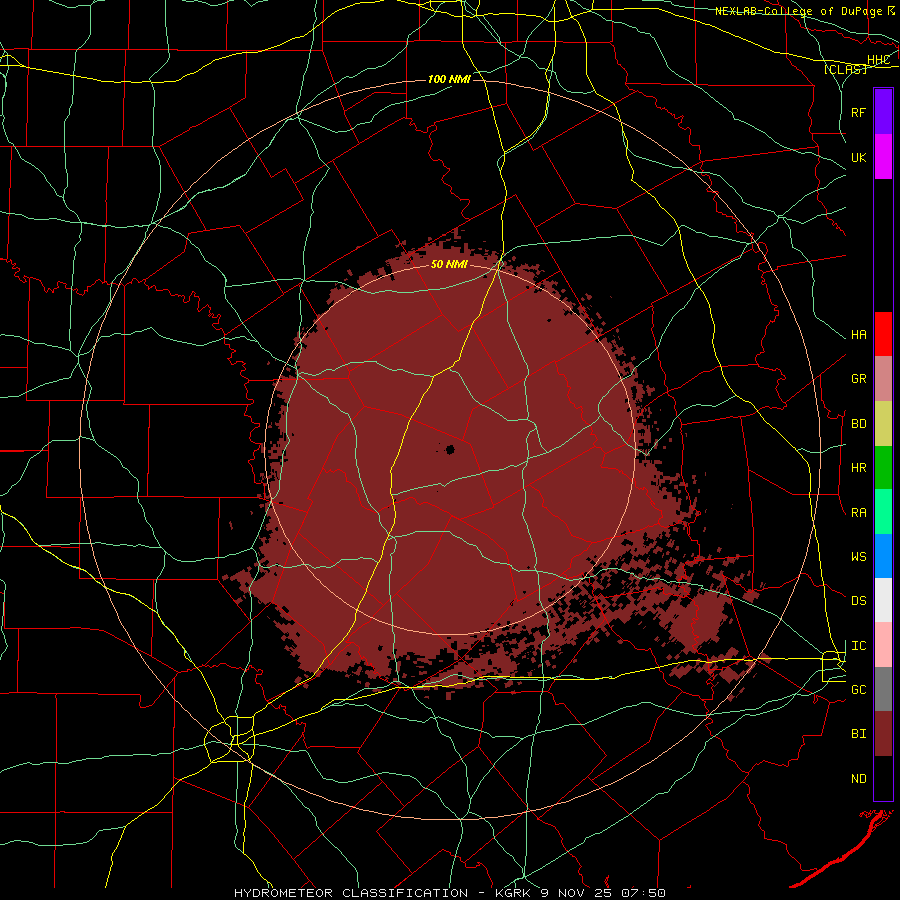
Task: Click the black radar site dot at center
Action: pyautogui.click(x=450, y=449)
